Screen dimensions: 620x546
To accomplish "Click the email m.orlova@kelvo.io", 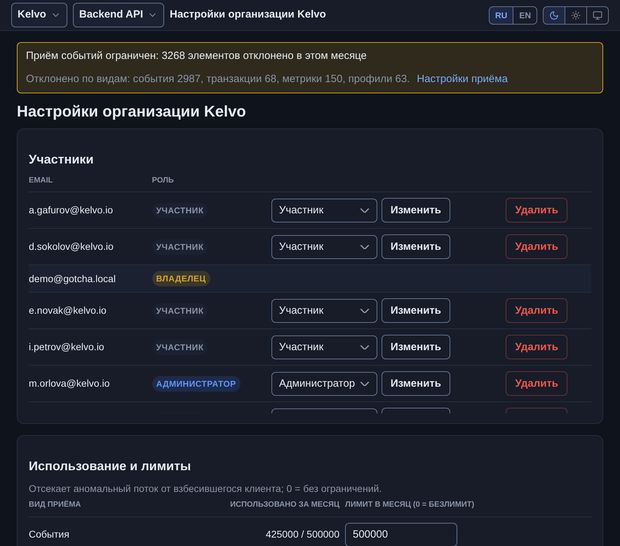I will point(69,384).
